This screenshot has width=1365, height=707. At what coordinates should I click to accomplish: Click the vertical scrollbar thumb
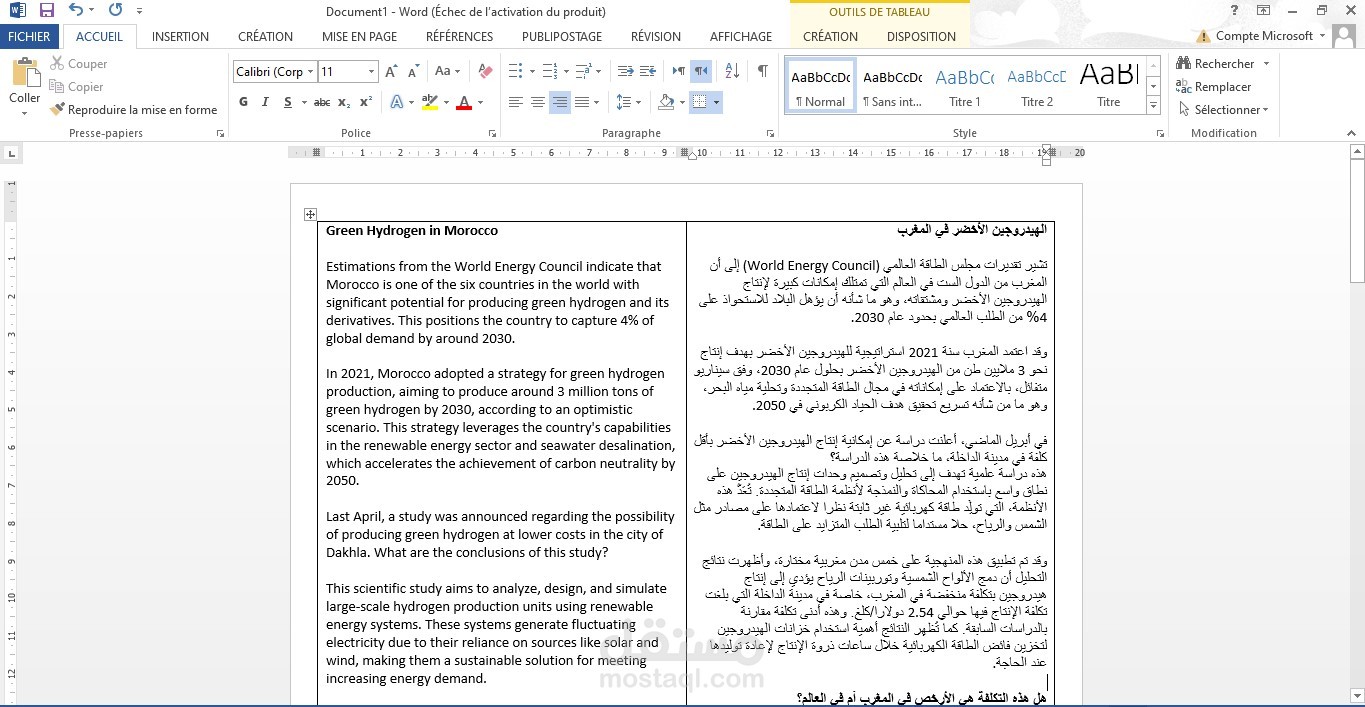point(1357,222)
